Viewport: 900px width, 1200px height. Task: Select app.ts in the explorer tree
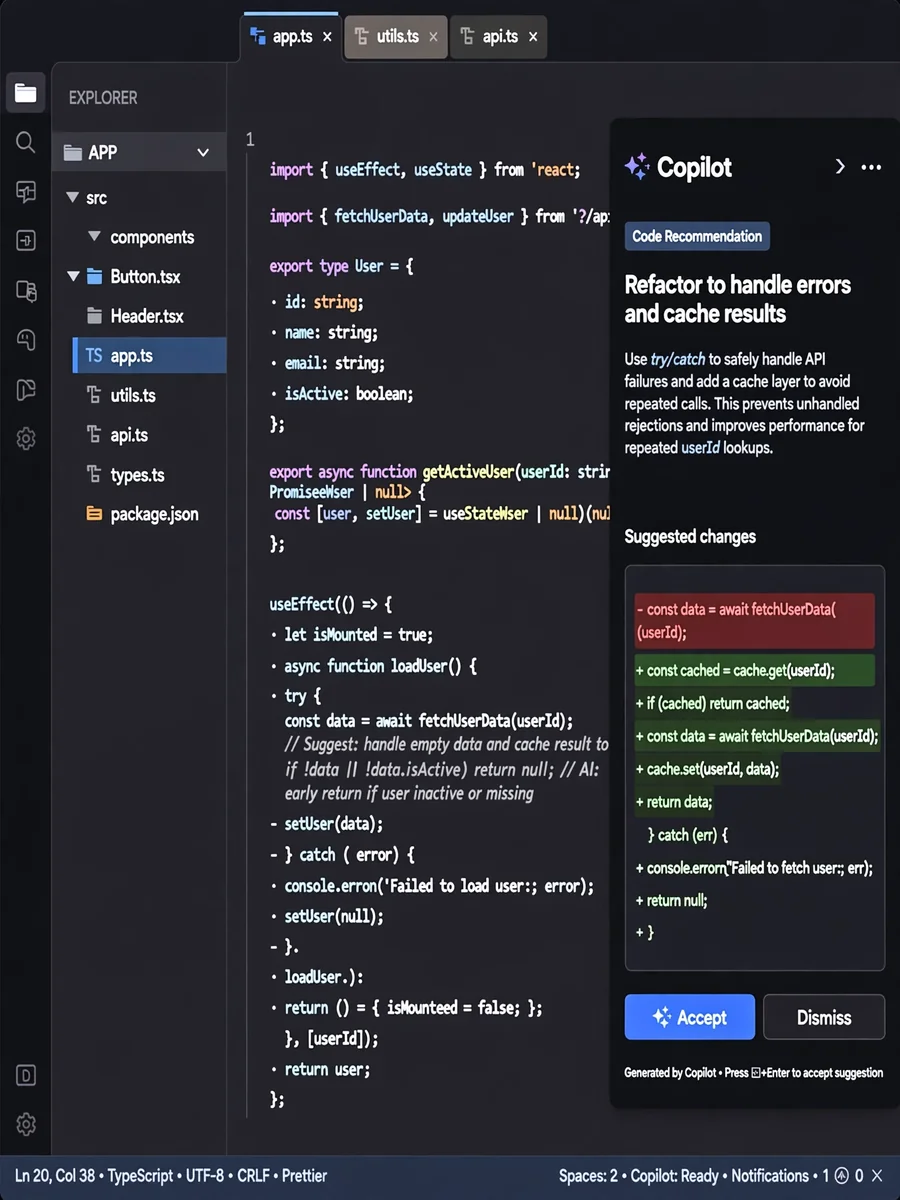coord(150,356)
